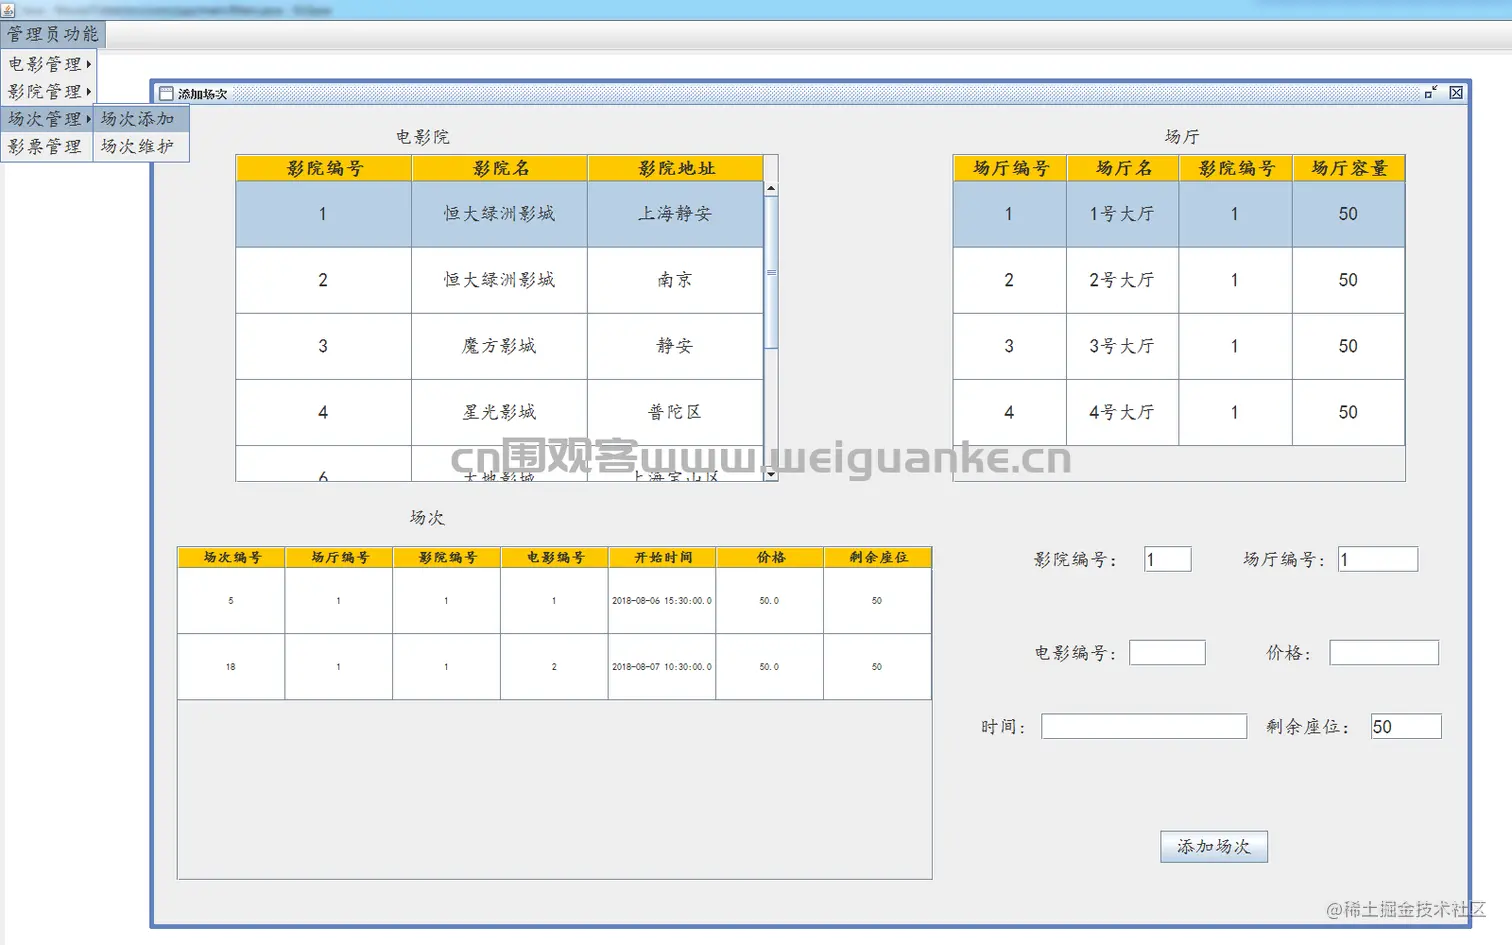Close the 添加场次 internal frame
Viewport: 1512px width, 945px height.
pos(1456,92)
